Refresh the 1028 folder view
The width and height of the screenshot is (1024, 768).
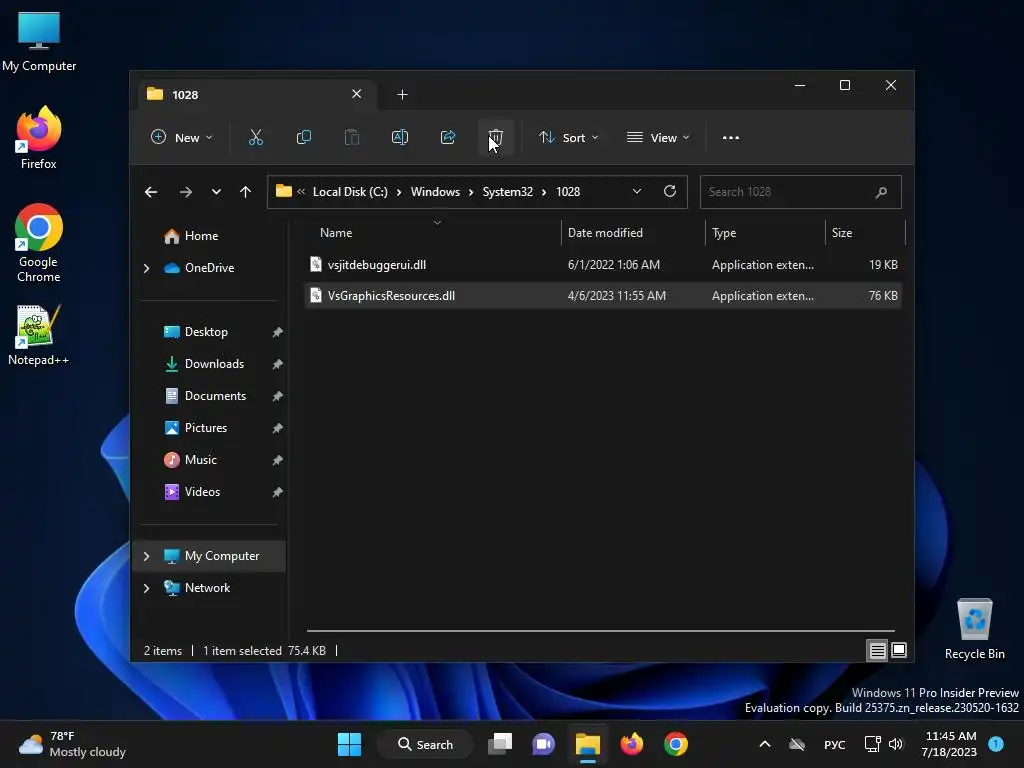pyautogui.click(x=669, y=191)
